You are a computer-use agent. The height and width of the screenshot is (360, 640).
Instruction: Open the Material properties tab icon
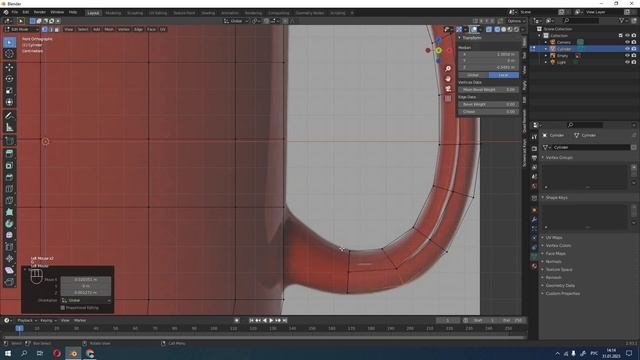[534, 266]
